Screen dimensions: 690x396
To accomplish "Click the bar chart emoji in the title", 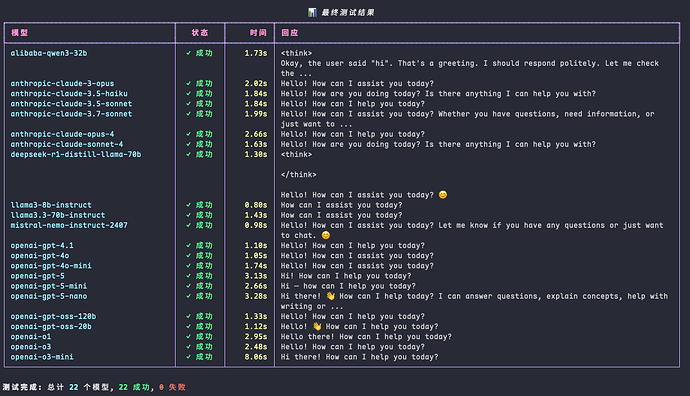I will tap(312, 12).
